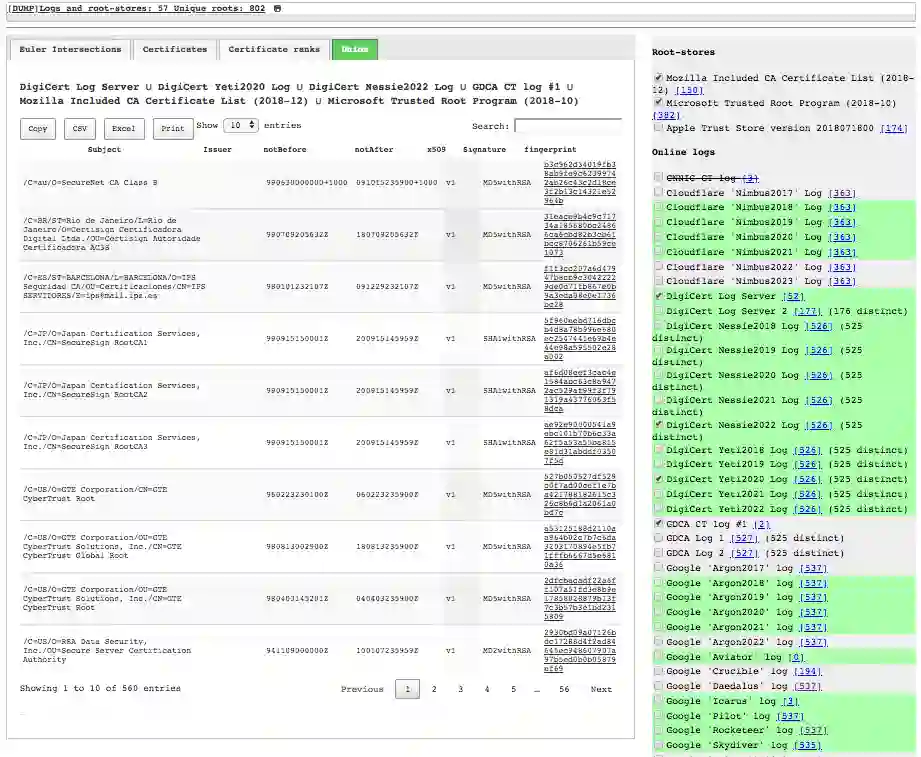921x757 pixels.
Task: Check Apple Trust Store version checkbox
Action: [x=658, y=127]
